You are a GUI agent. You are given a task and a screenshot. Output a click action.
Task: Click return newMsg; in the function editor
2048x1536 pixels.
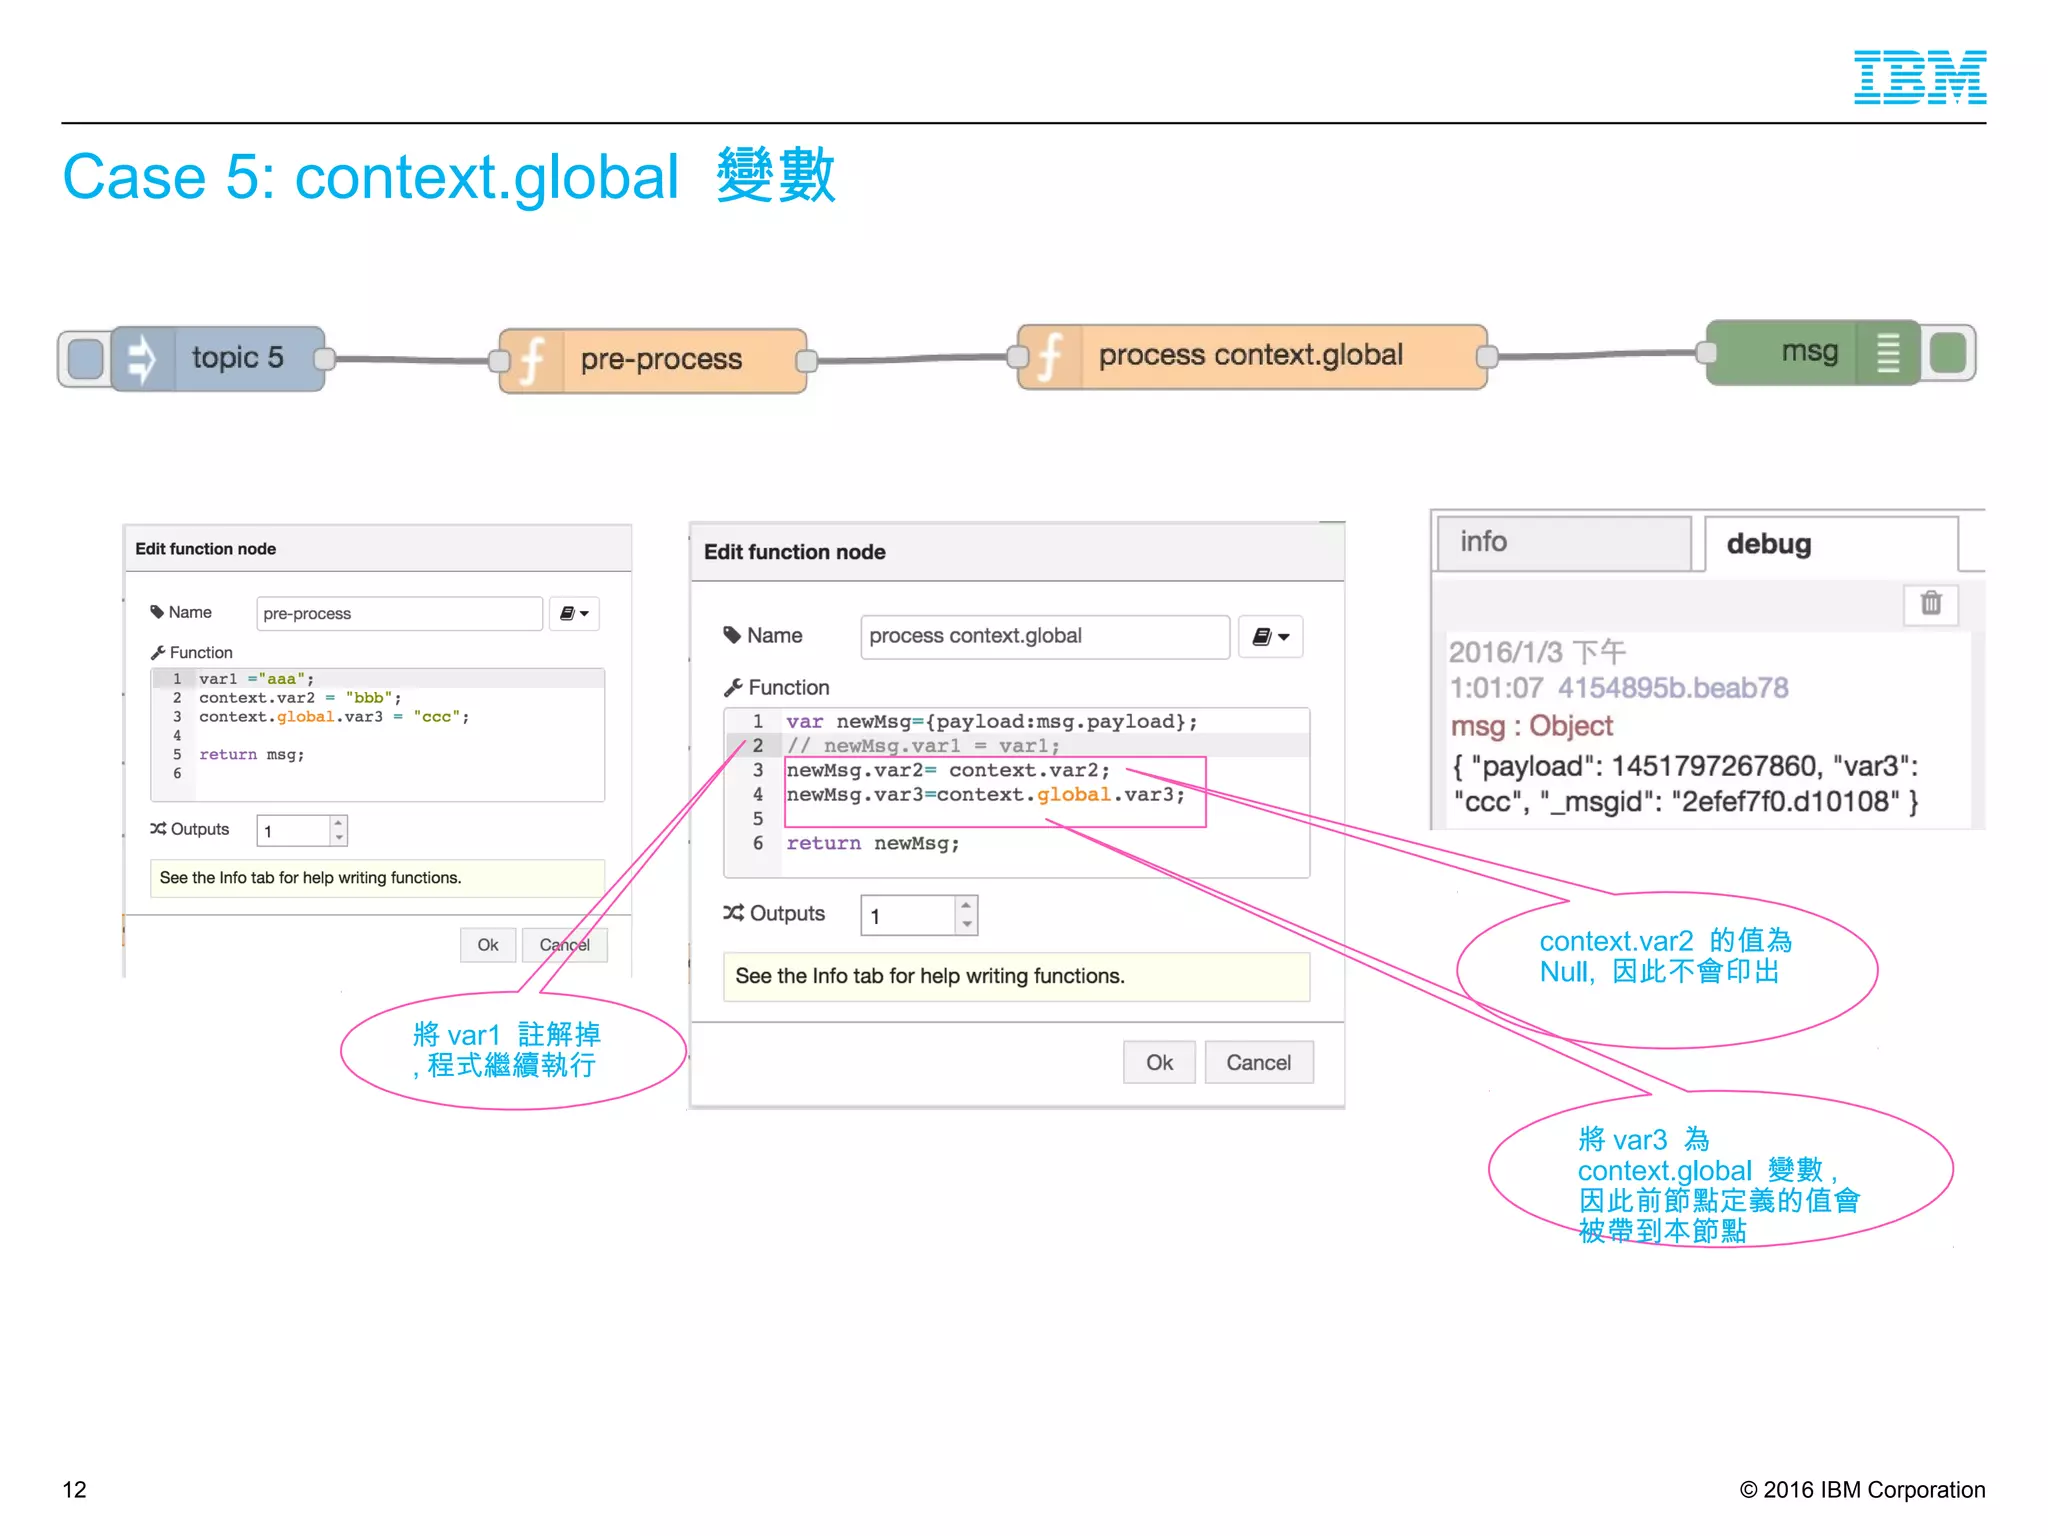873,843
